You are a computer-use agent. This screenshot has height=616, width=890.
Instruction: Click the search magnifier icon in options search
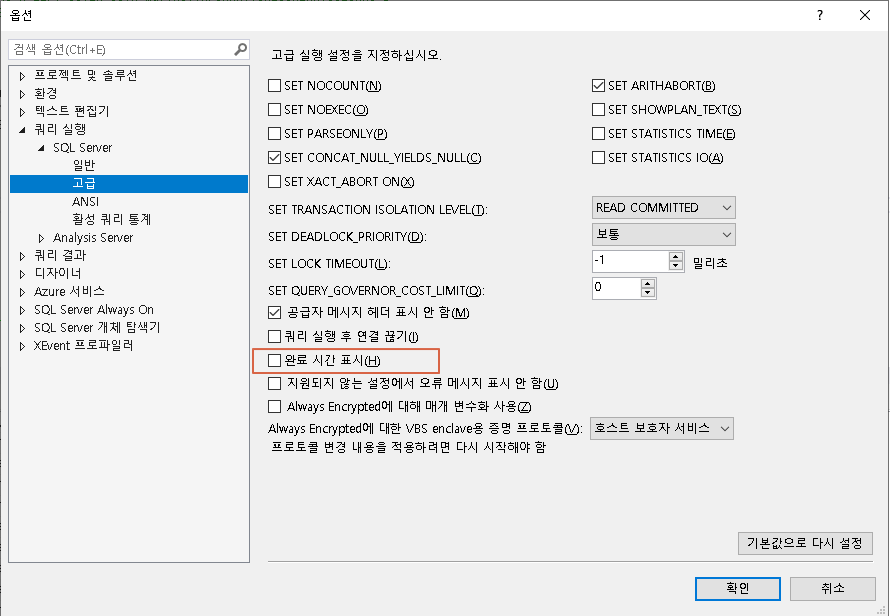241,49
